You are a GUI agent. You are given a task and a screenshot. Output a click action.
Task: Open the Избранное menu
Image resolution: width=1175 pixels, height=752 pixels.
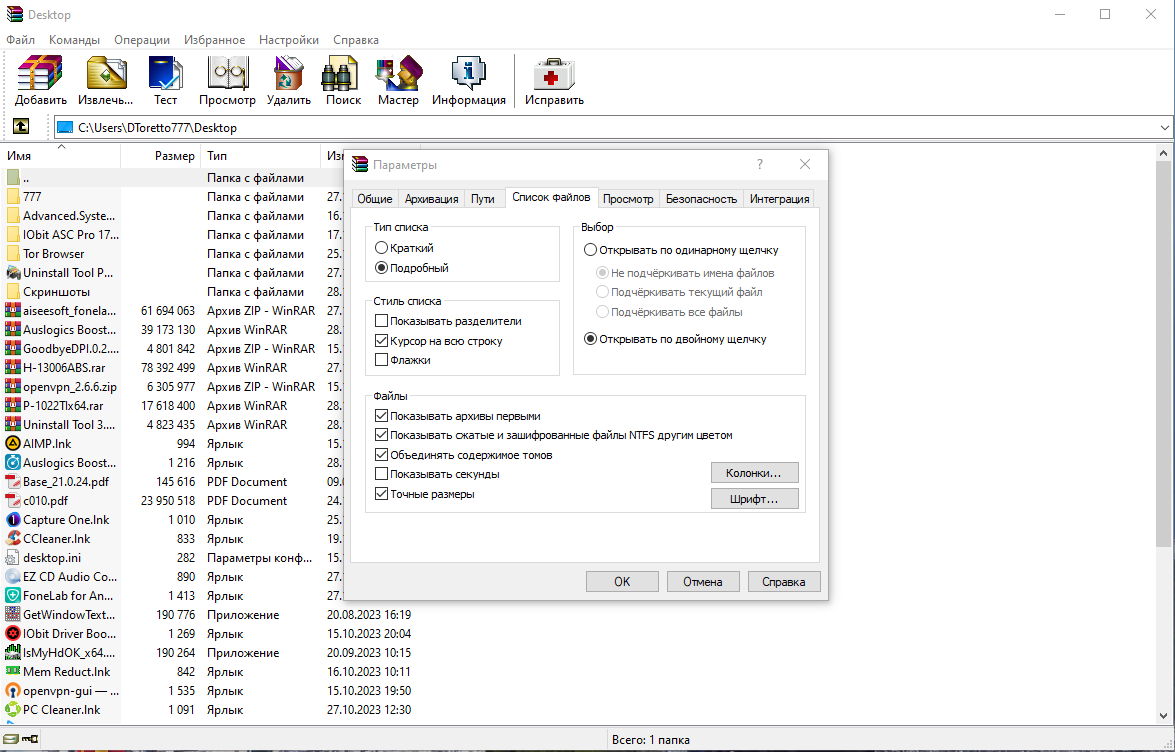[214, 40]
